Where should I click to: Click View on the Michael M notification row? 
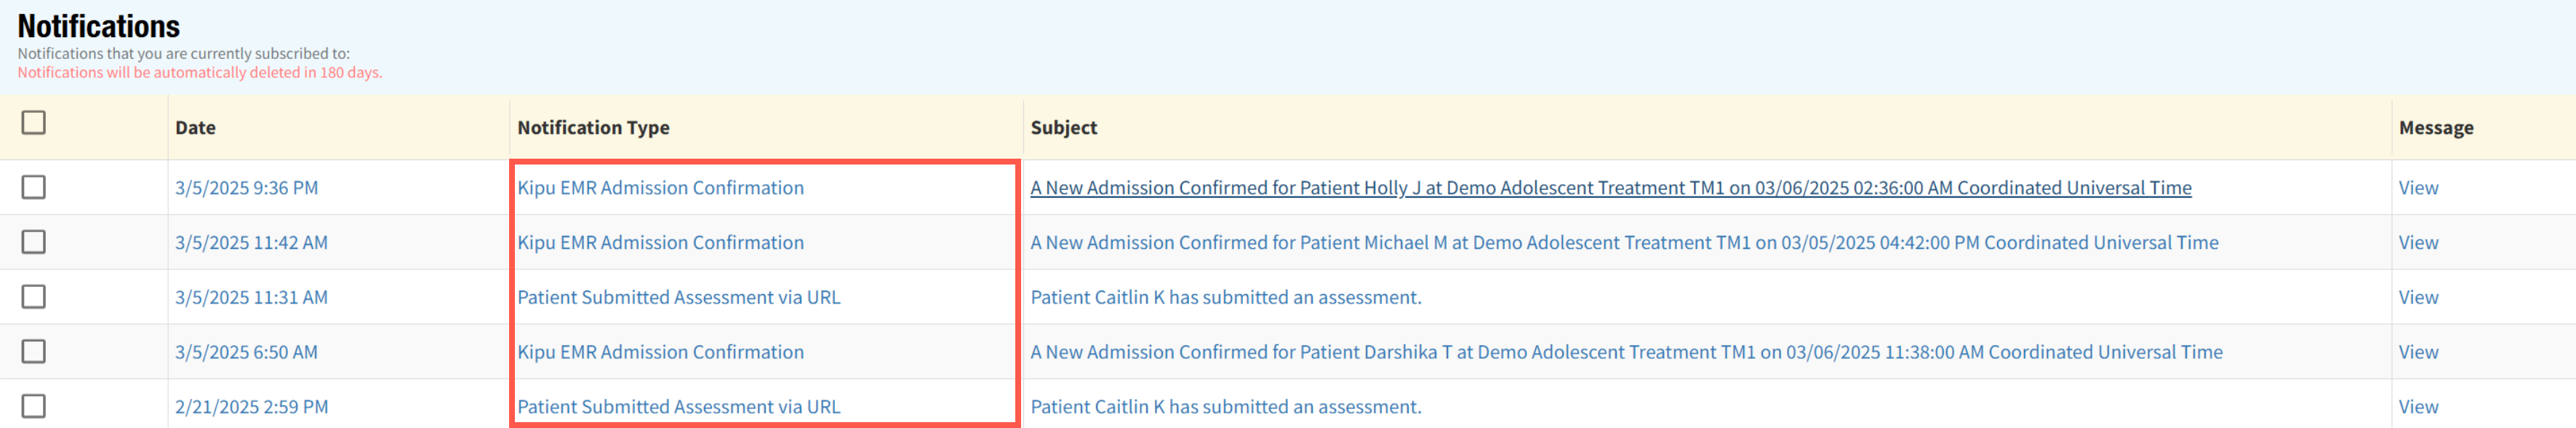pyautogui.click(x=2417, y=243)
